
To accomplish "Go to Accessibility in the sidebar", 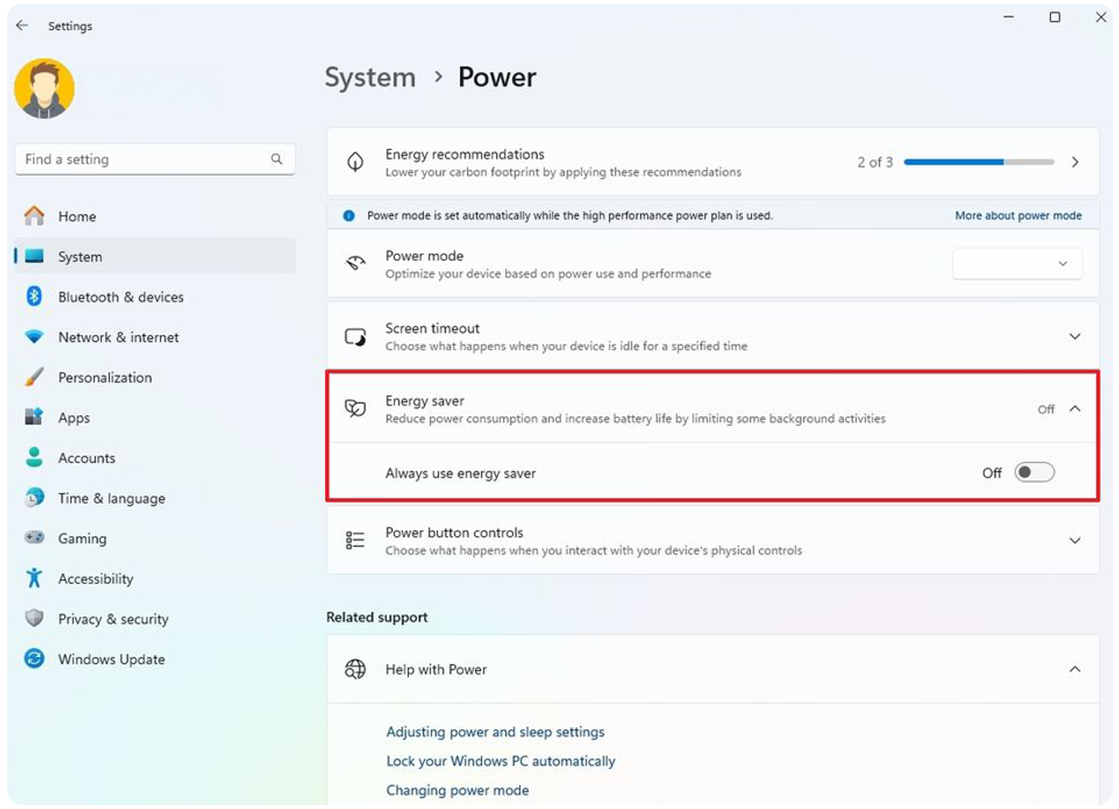I will click(95, 579).
